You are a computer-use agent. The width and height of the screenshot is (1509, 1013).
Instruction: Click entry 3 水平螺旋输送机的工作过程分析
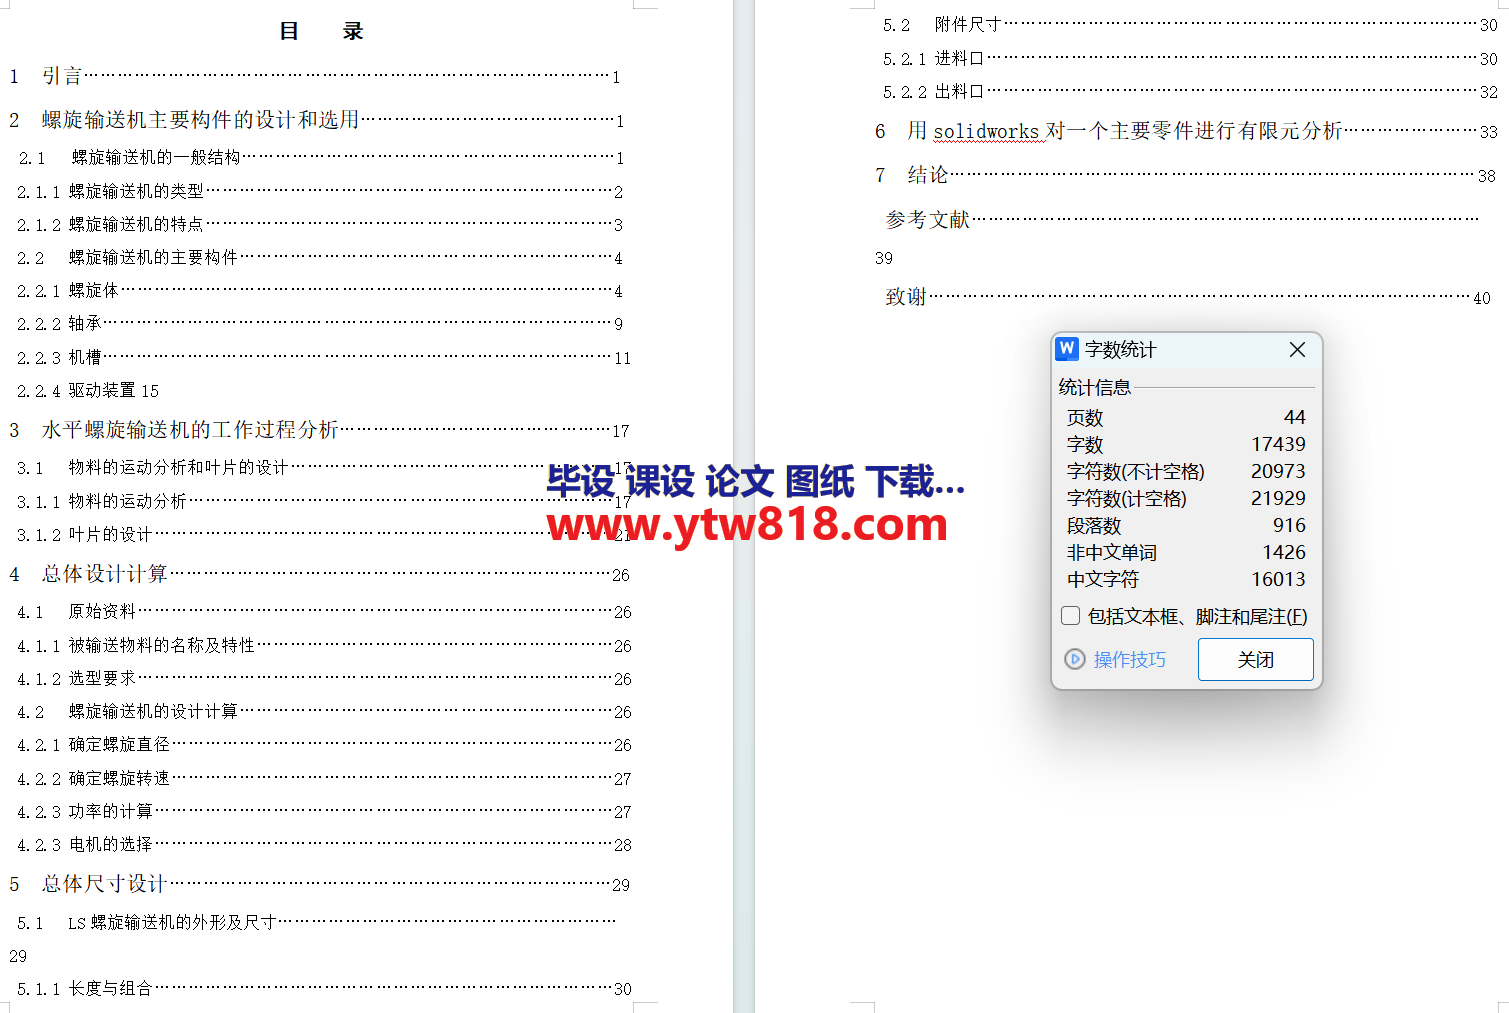tap(319, 430)
